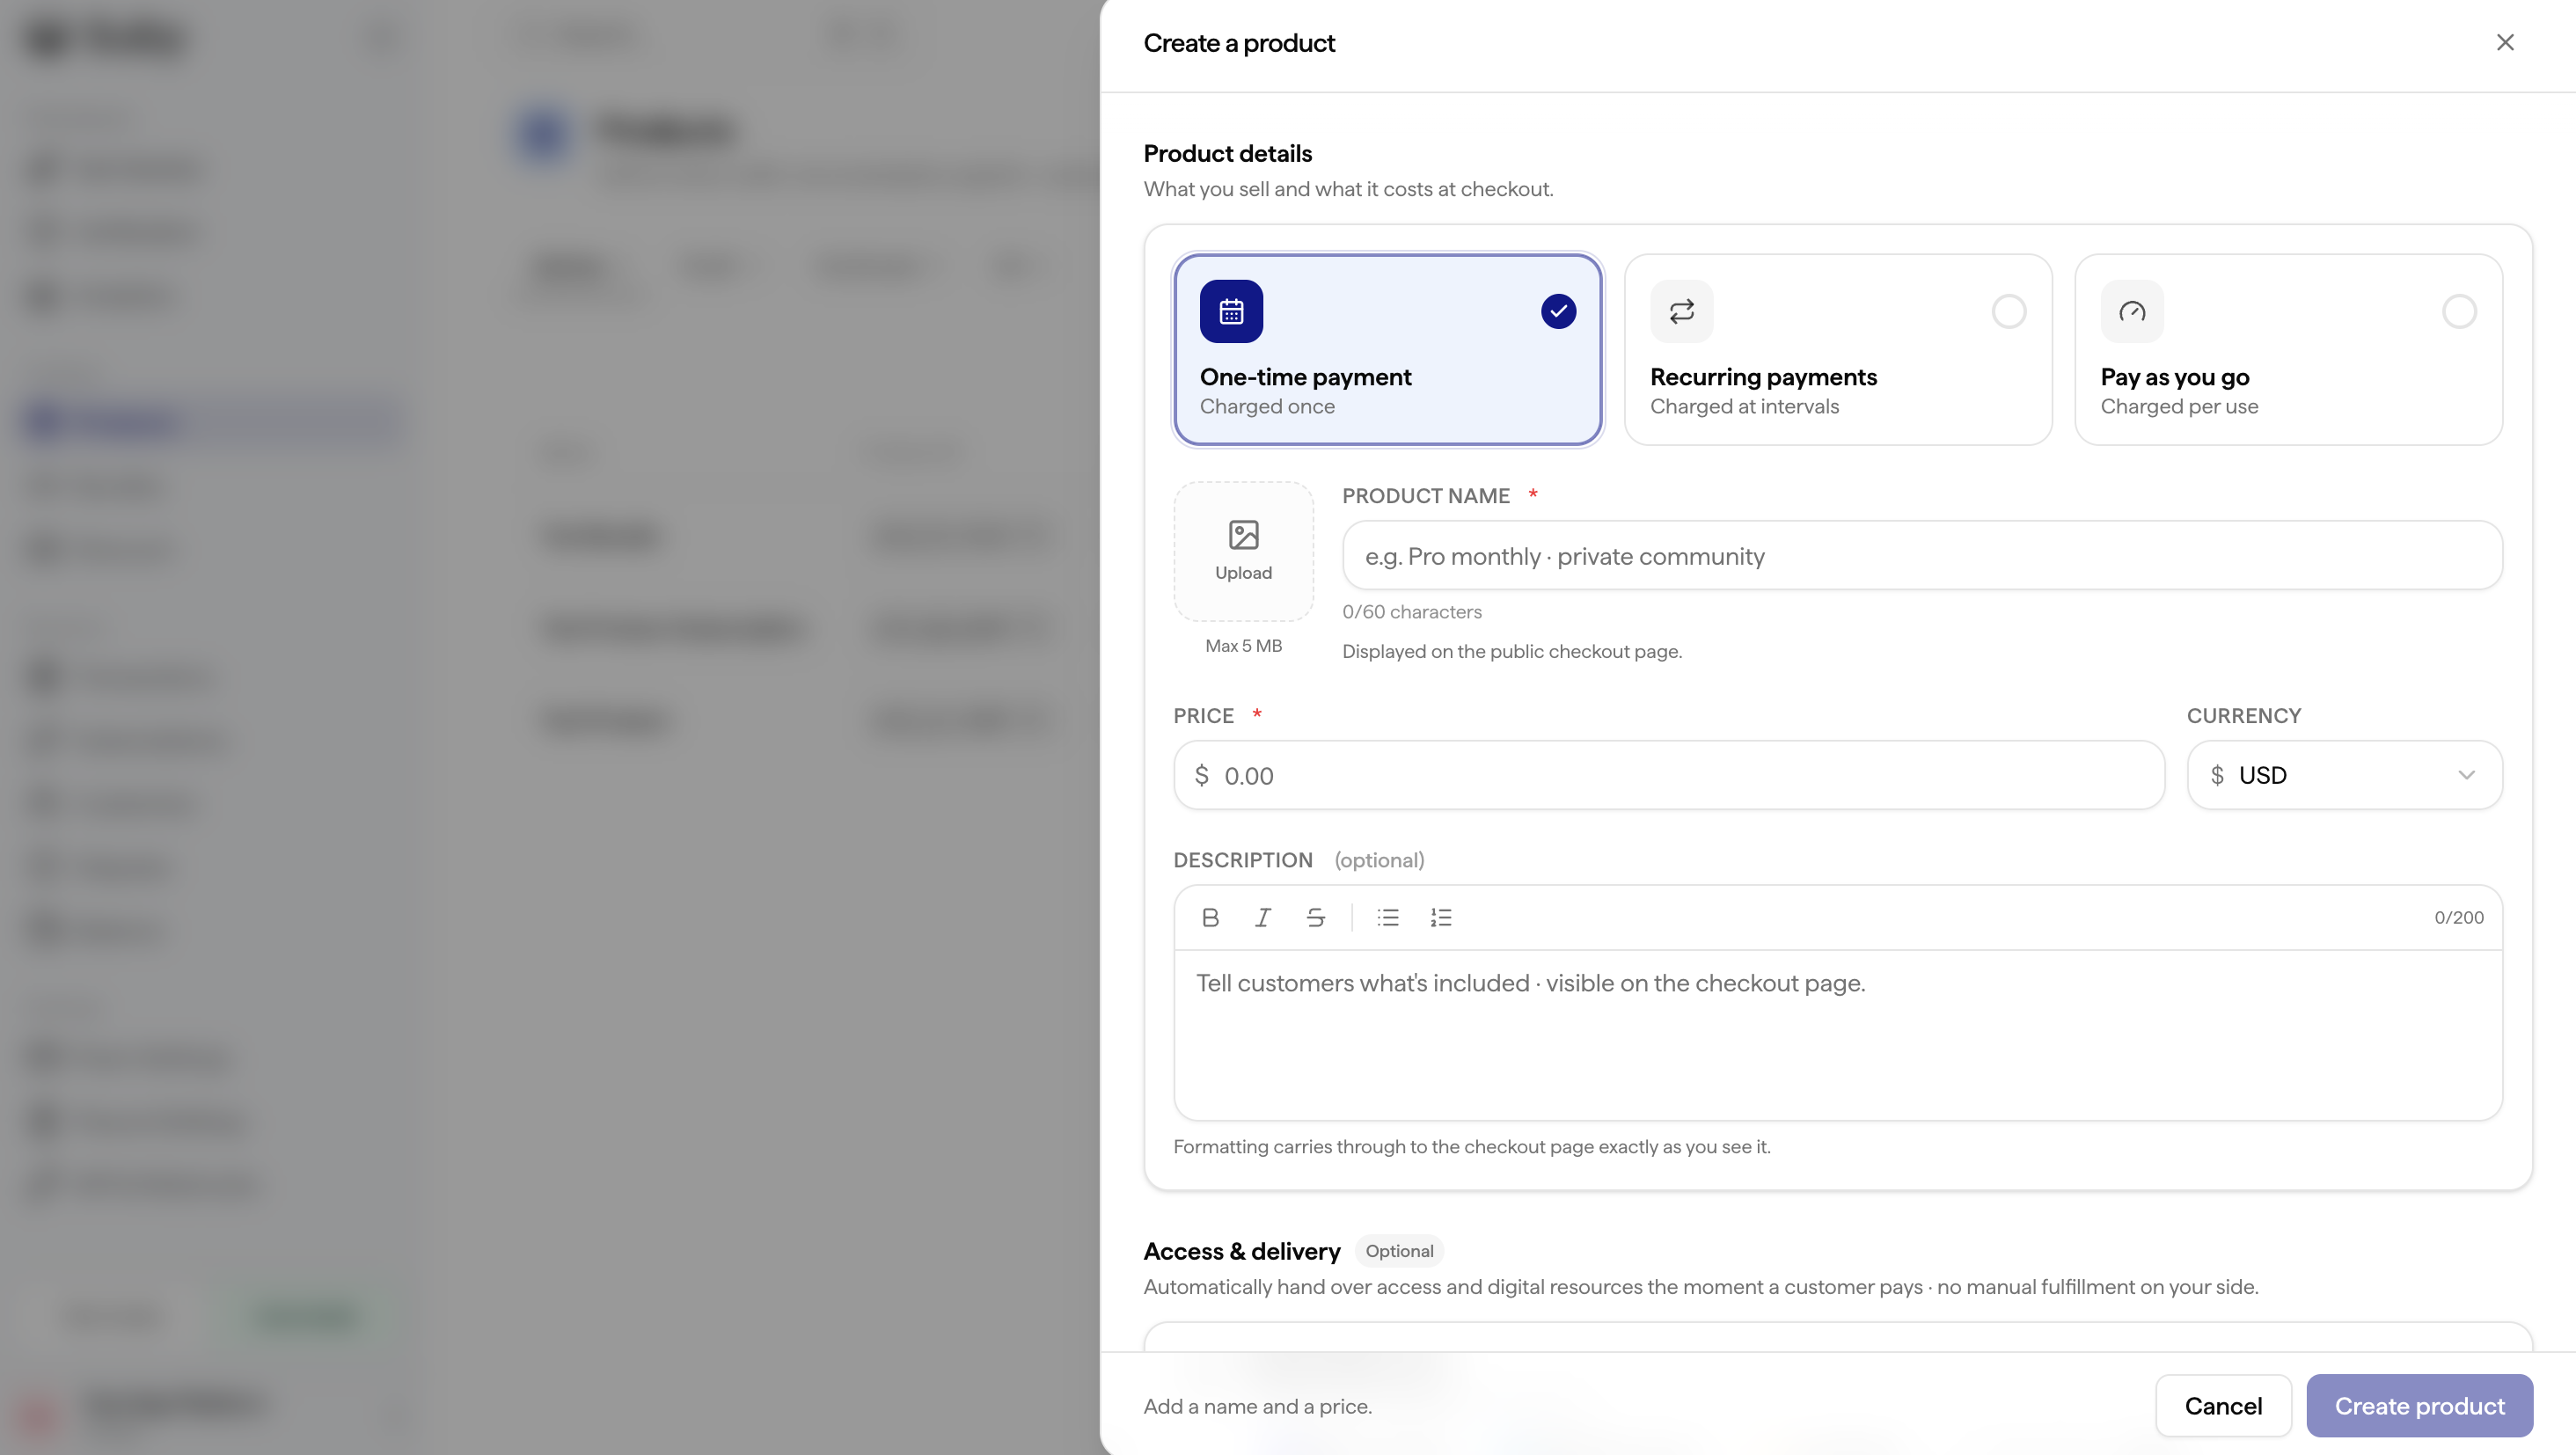This screenshot has width=2576, height=1455.
Task: Insert a numbered list in description
Action: click(1441, 917)
